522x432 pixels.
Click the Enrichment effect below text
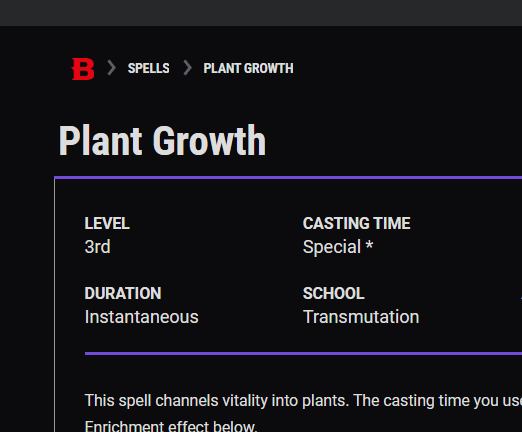click(171, 426)
